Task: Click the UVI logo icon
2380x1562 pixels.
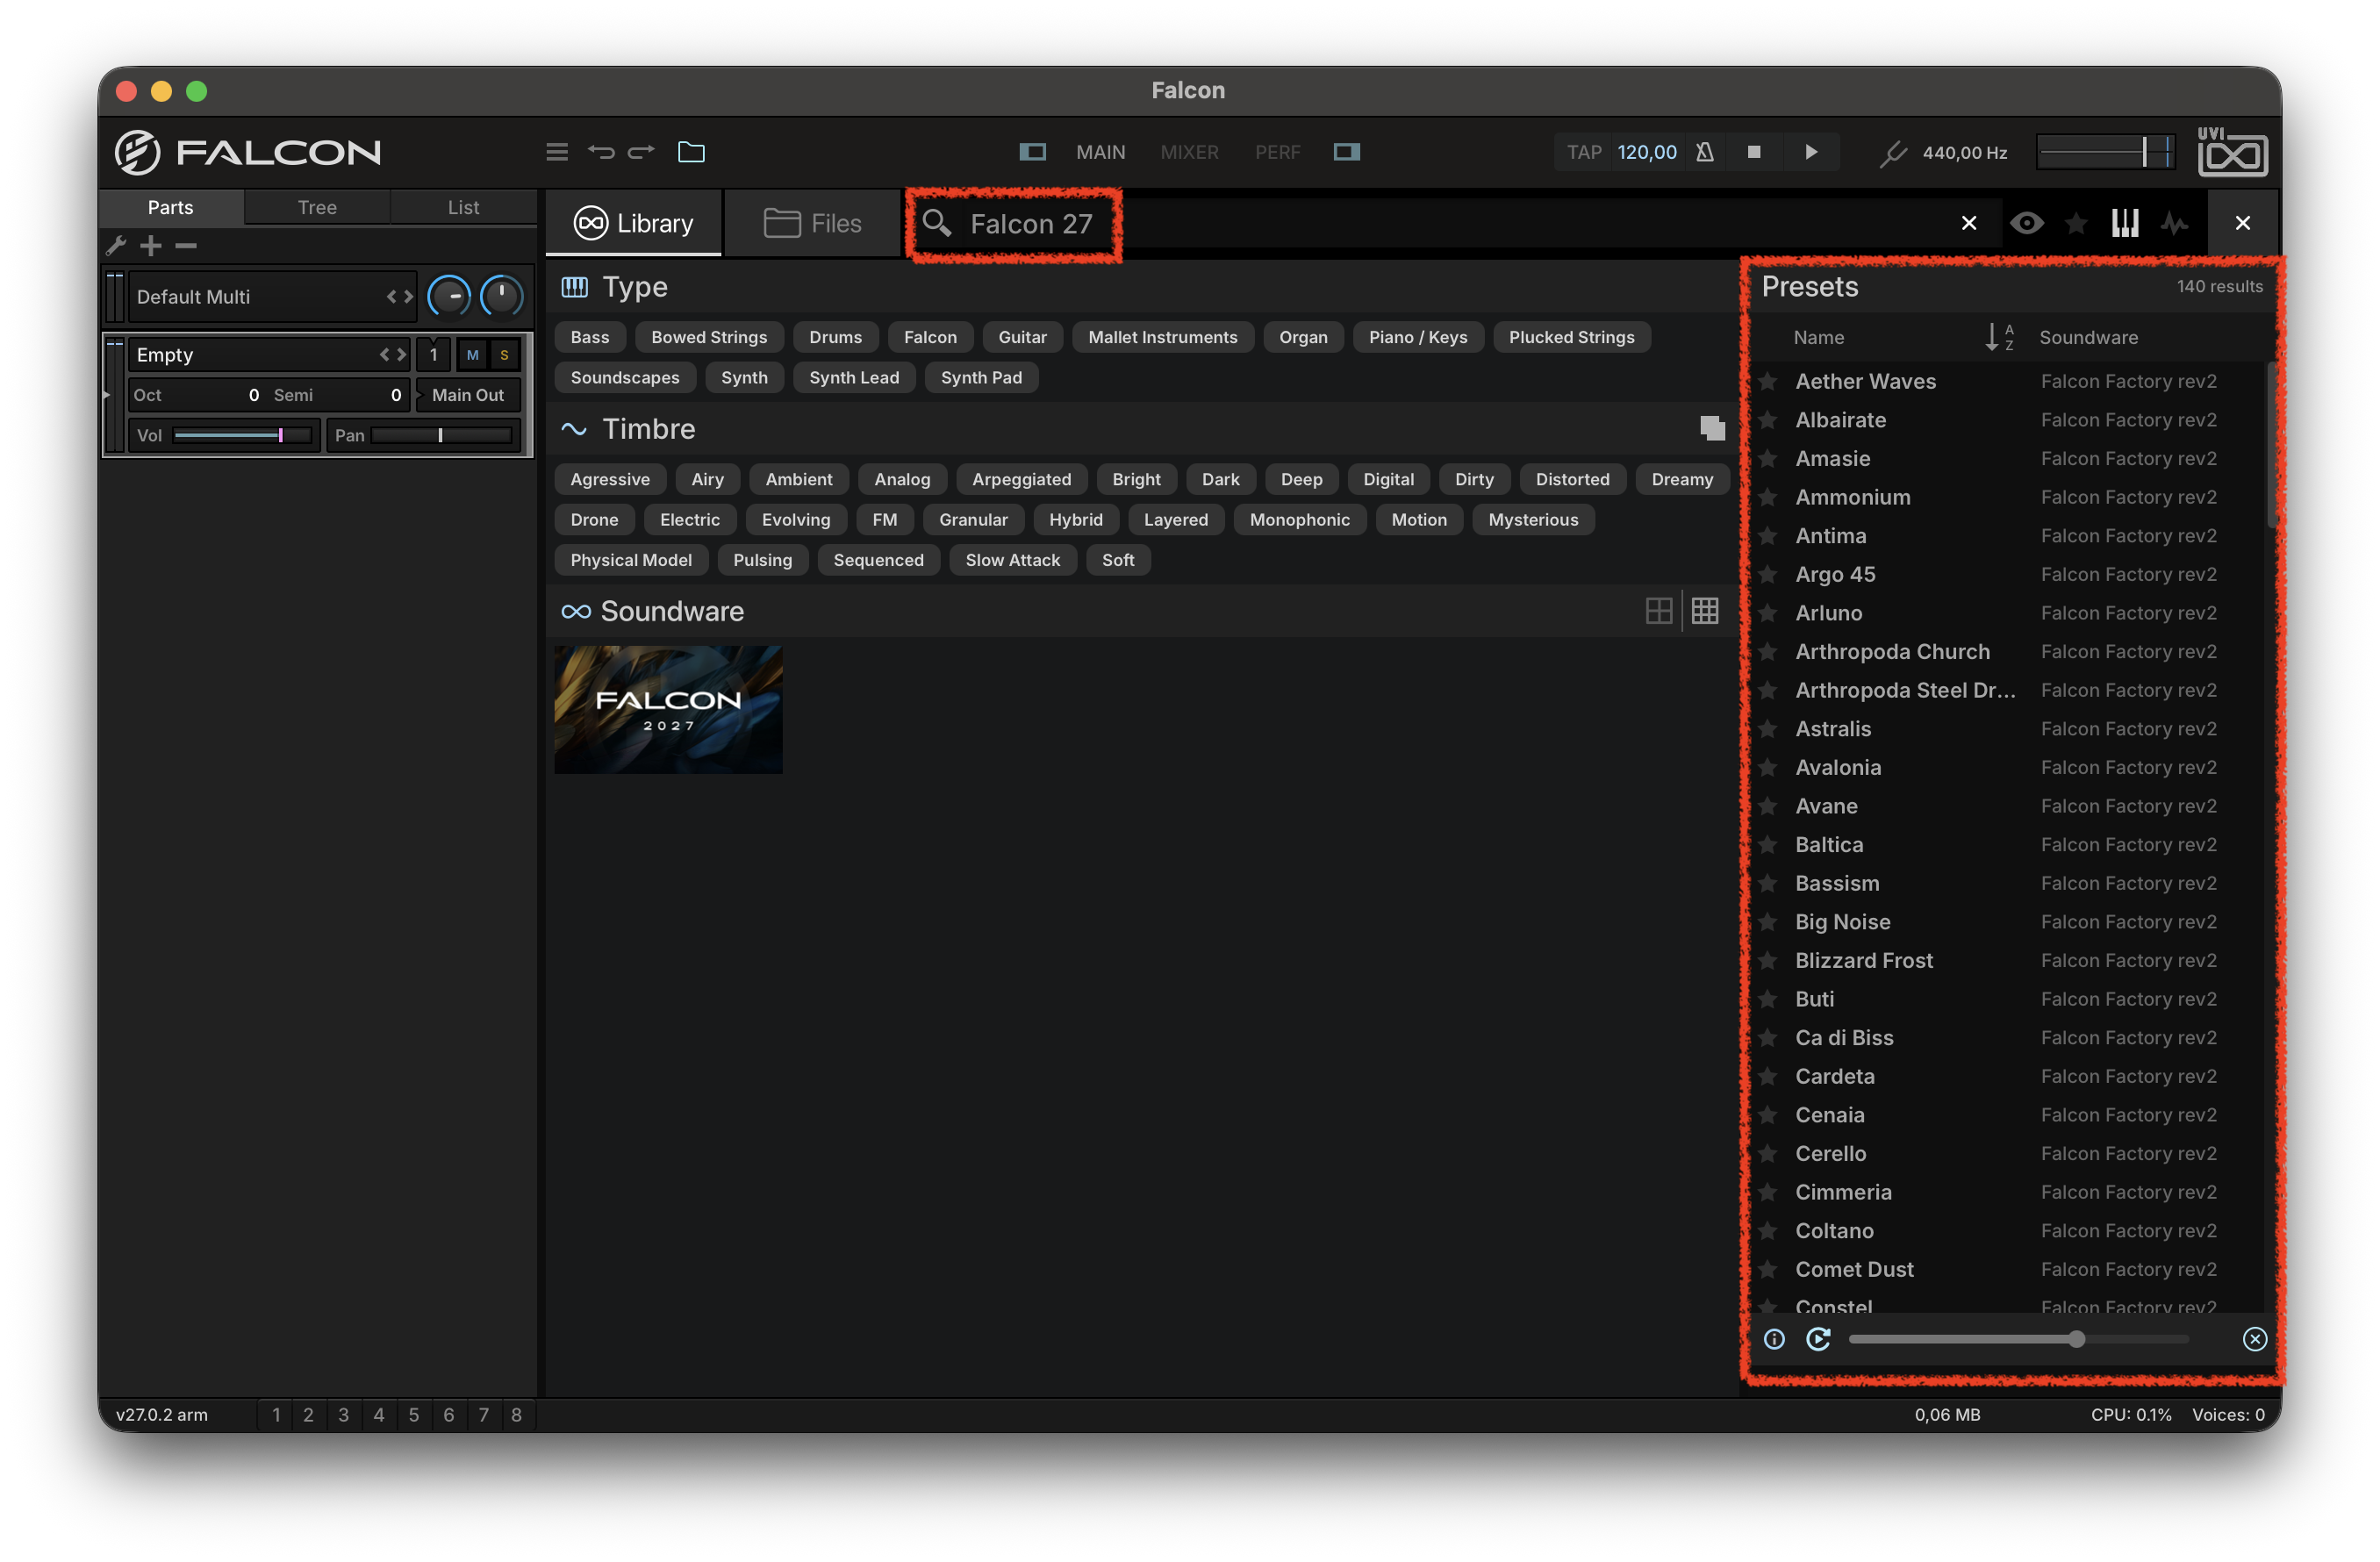Action: pyautogui.click(x=2231, y=151)
